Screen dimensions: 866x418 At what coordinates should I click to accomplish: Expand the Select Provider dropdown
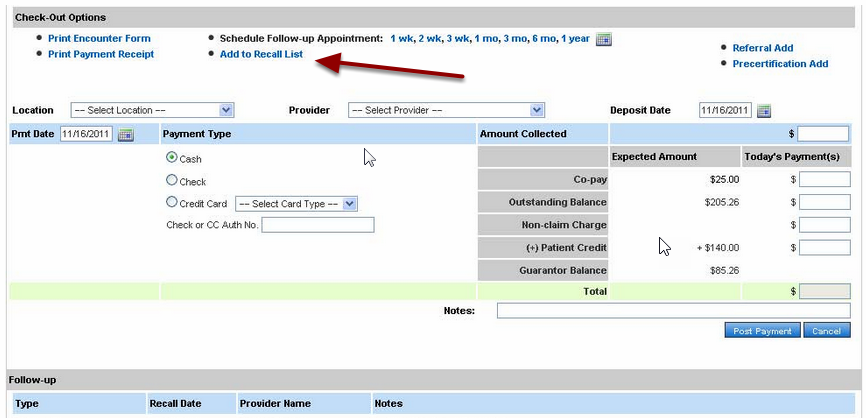click(445, 110)
